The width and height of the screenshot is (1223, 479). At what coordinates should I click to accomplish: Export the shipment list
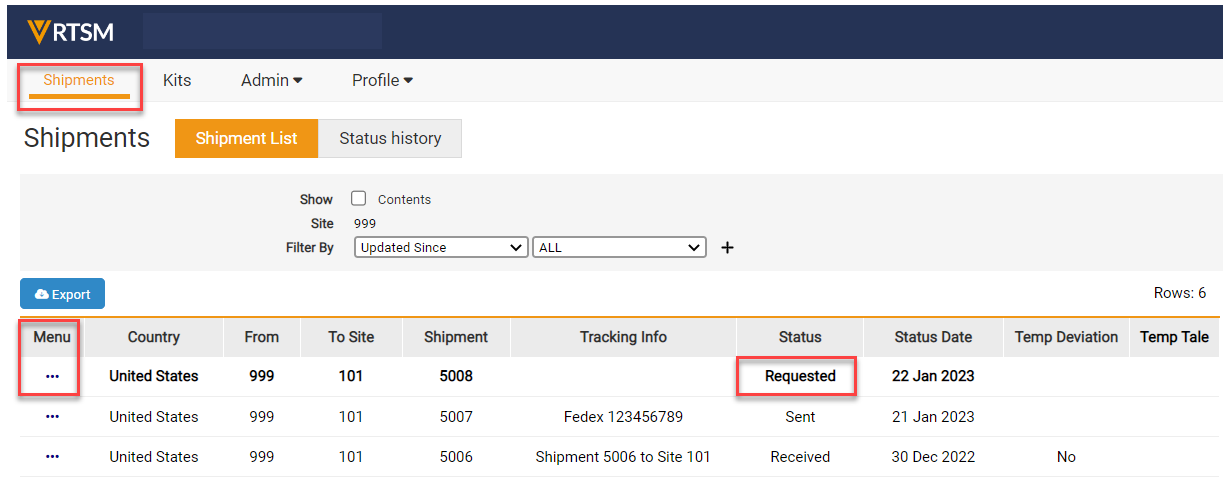(62, 294)
